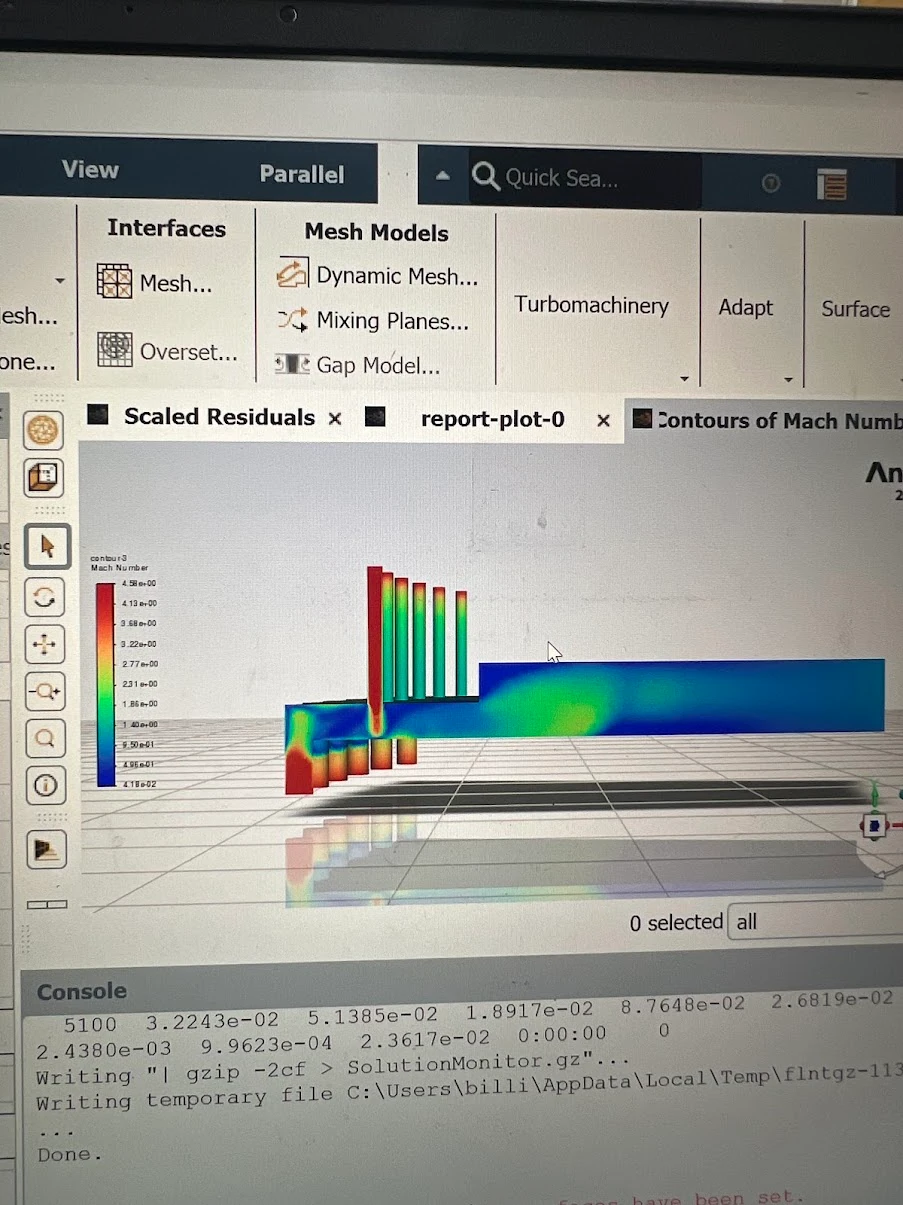The height and width of the screenshot is (1205, 903).
Task: Activate the zoom in/out magnifier tool
Action: (44, 692)
